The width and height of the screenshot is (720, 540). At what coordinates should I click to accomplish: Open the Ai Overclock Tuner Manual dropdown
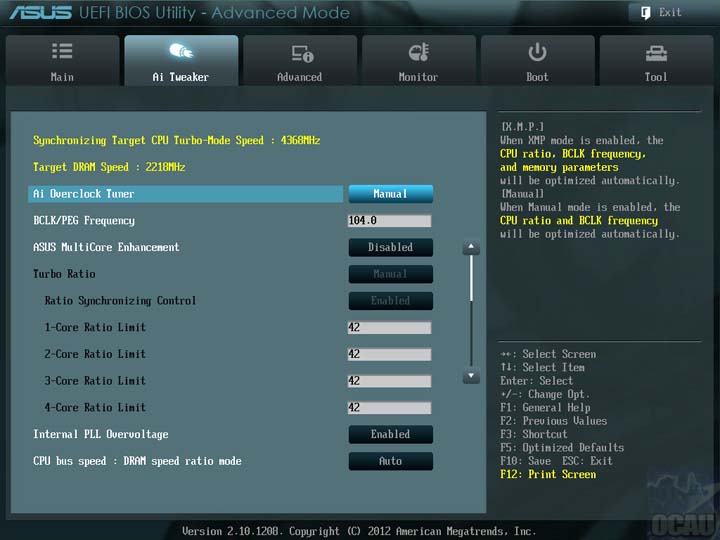pyautogui.click(x=390, y=194)
